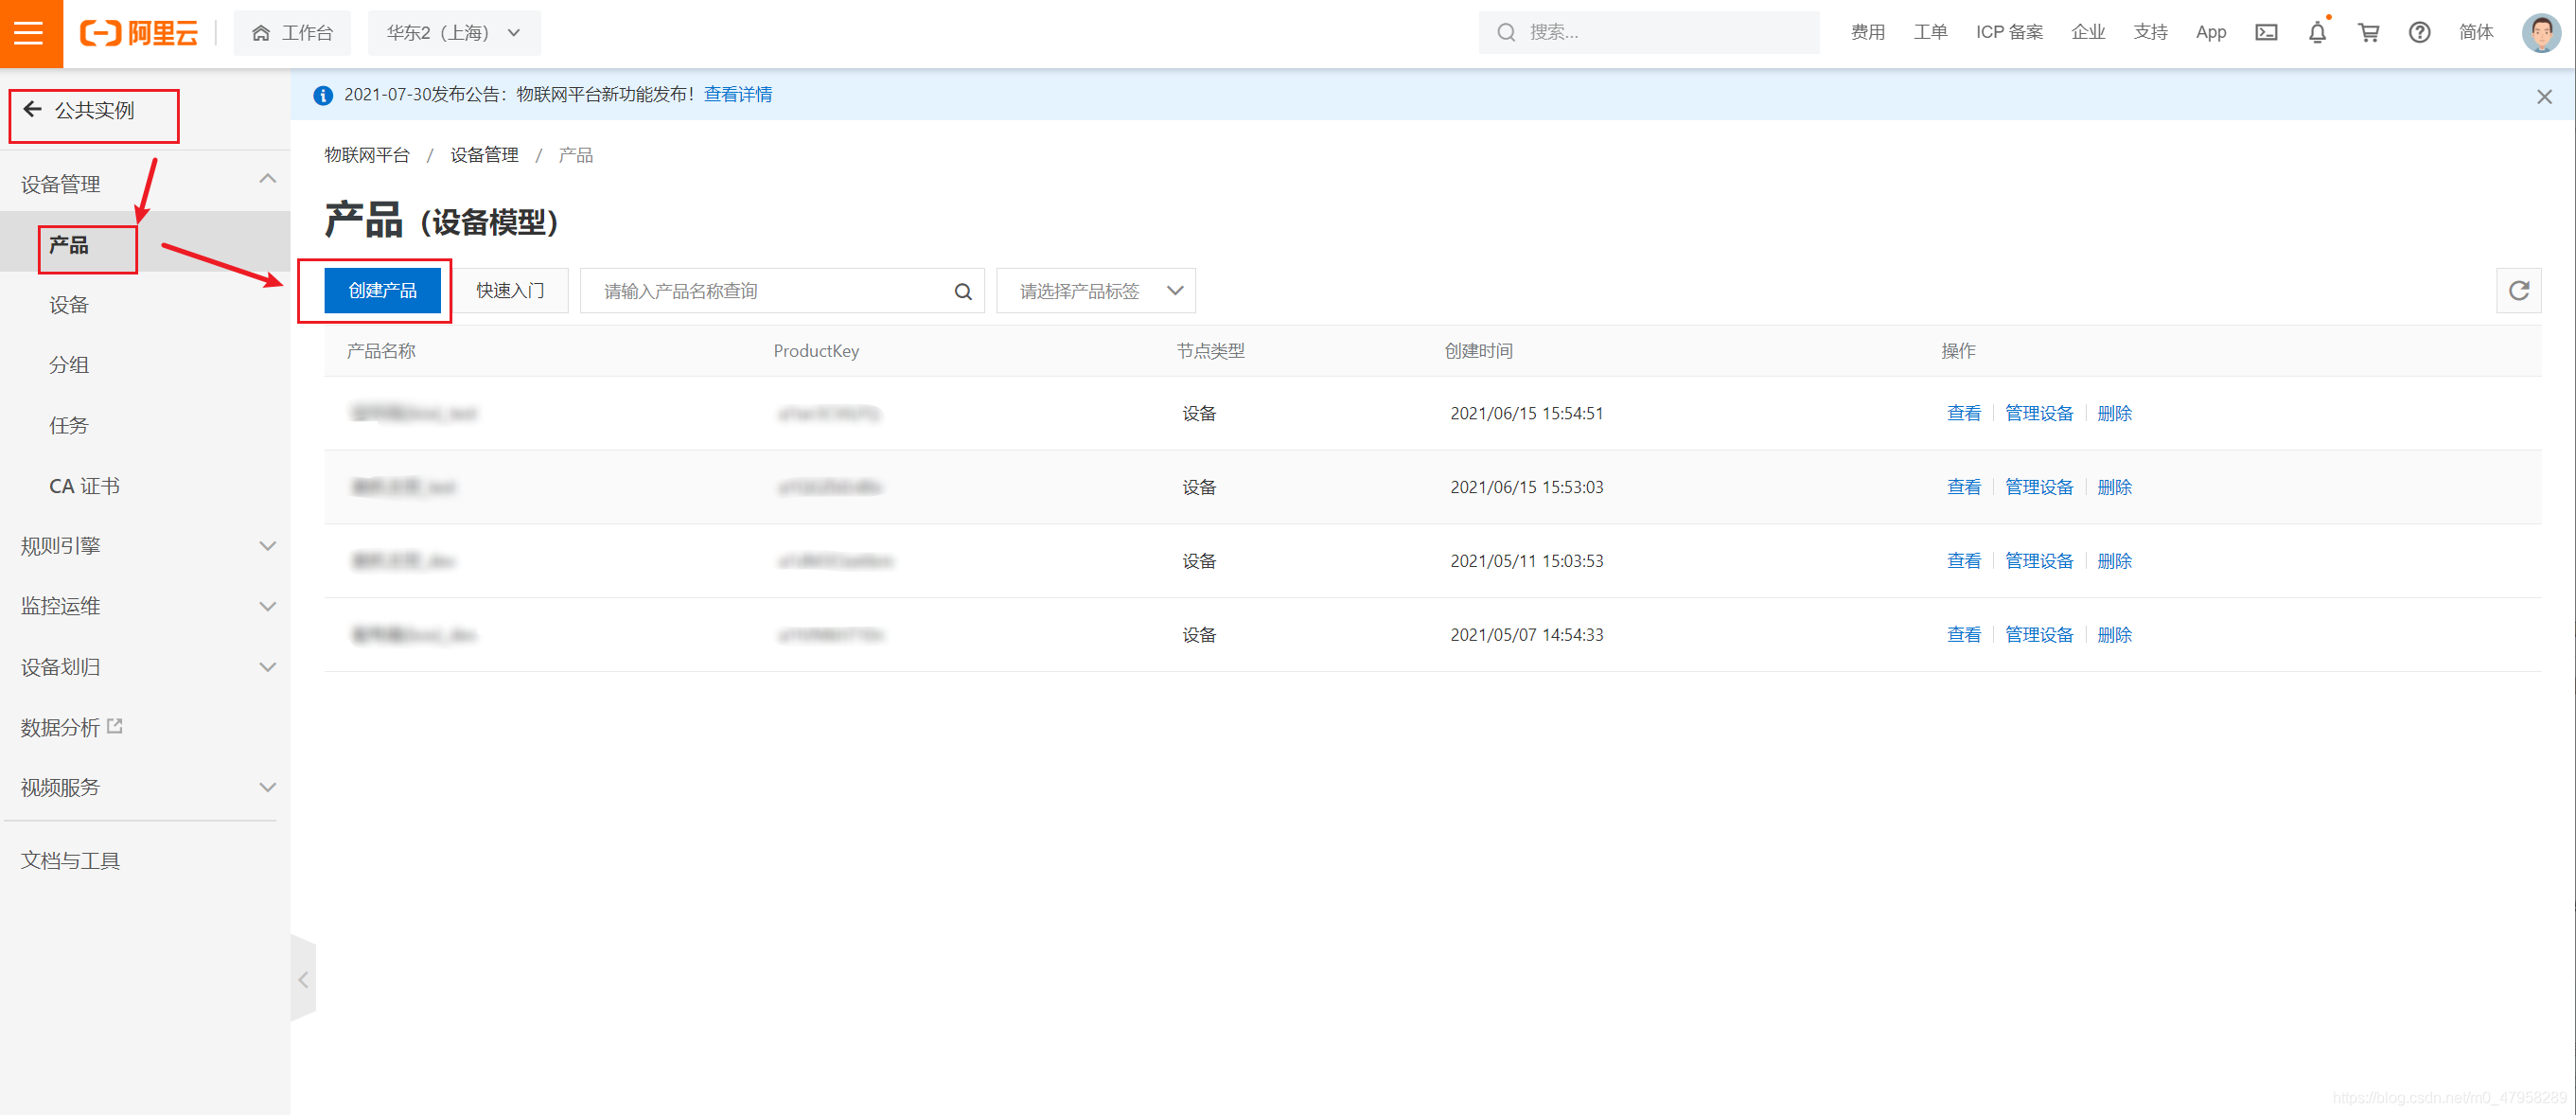Select CA 证书 in the sidebar

[x=85, y=486]
